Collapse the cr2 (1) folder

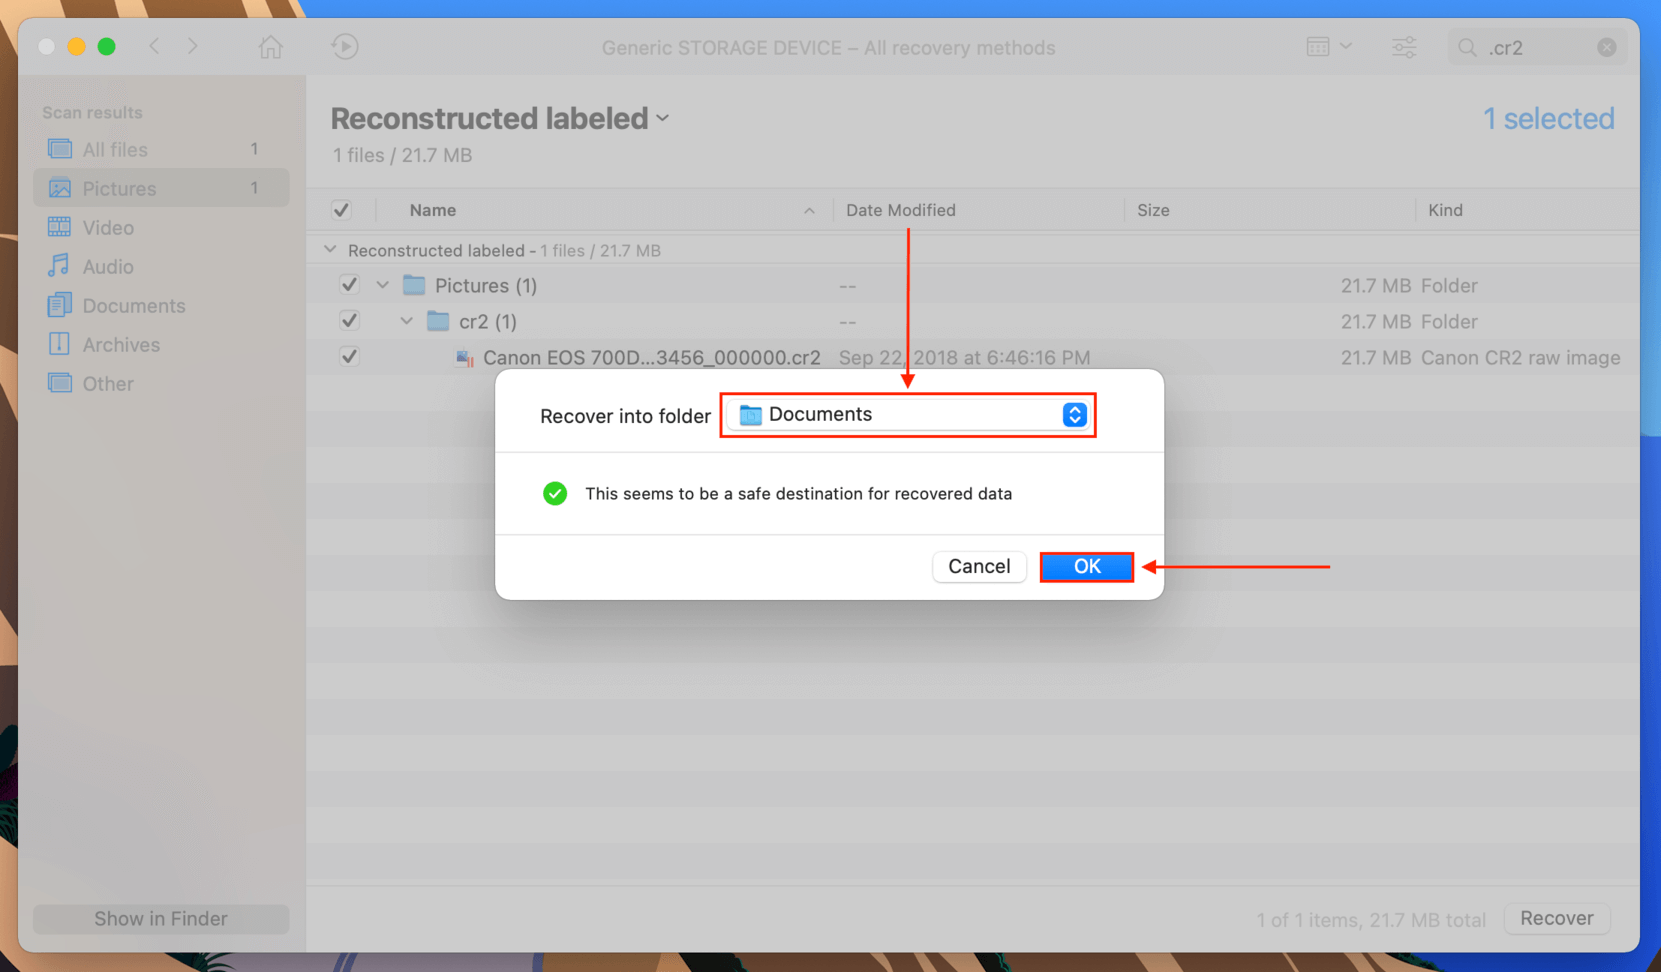point(406,321)
